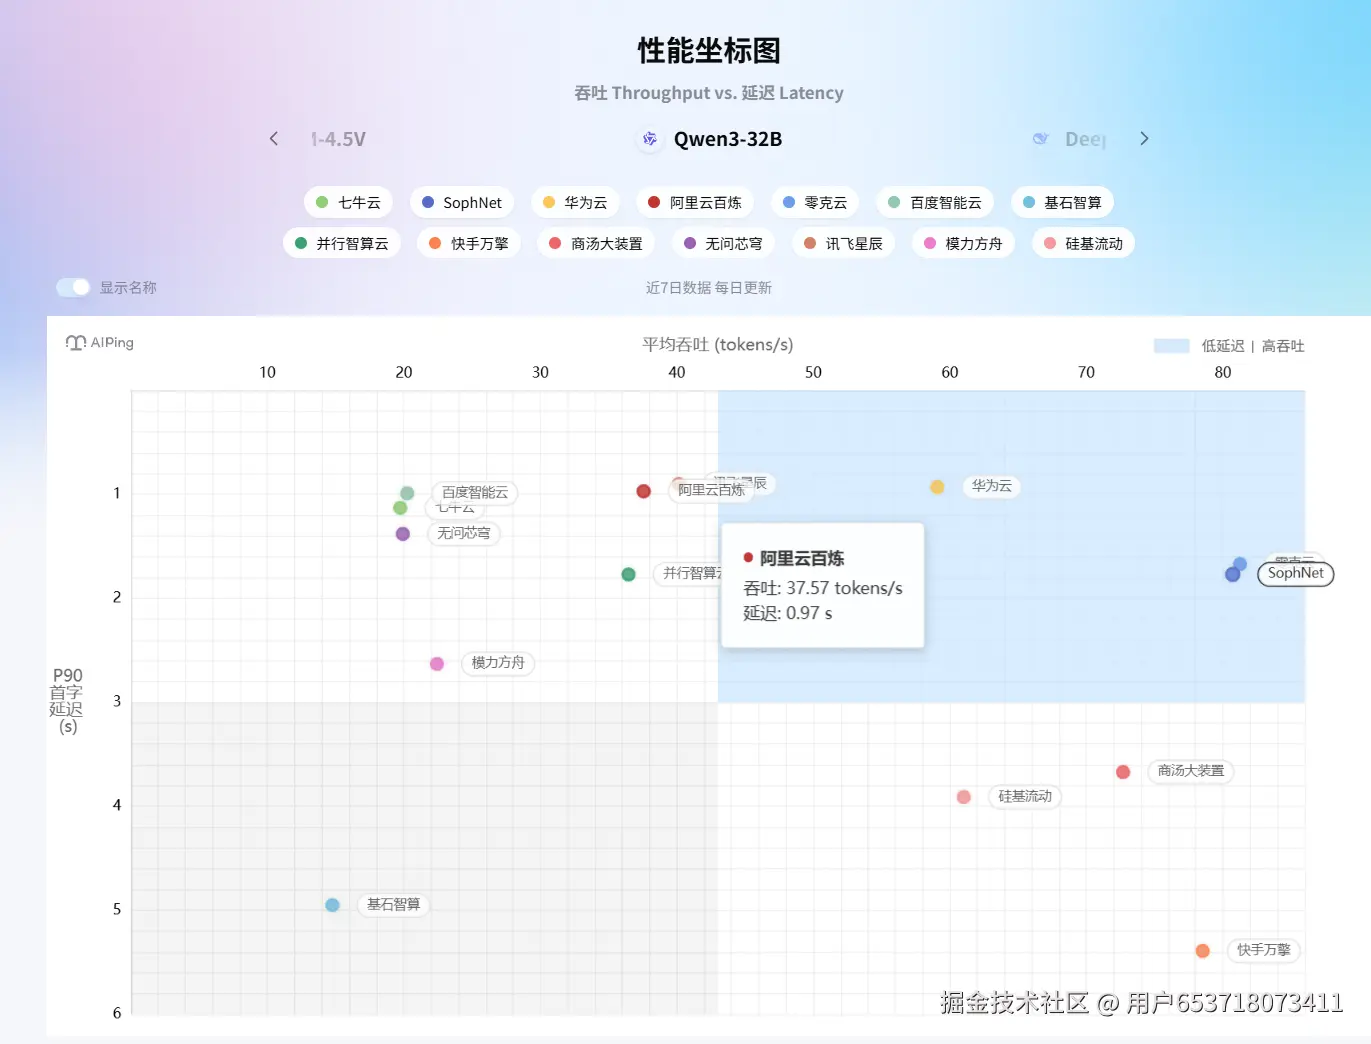This screenshot has height=1044, width=1371.
Task: Click the 硅基流动 point label
Action: pyautogui.click(x=1025, y=797)
